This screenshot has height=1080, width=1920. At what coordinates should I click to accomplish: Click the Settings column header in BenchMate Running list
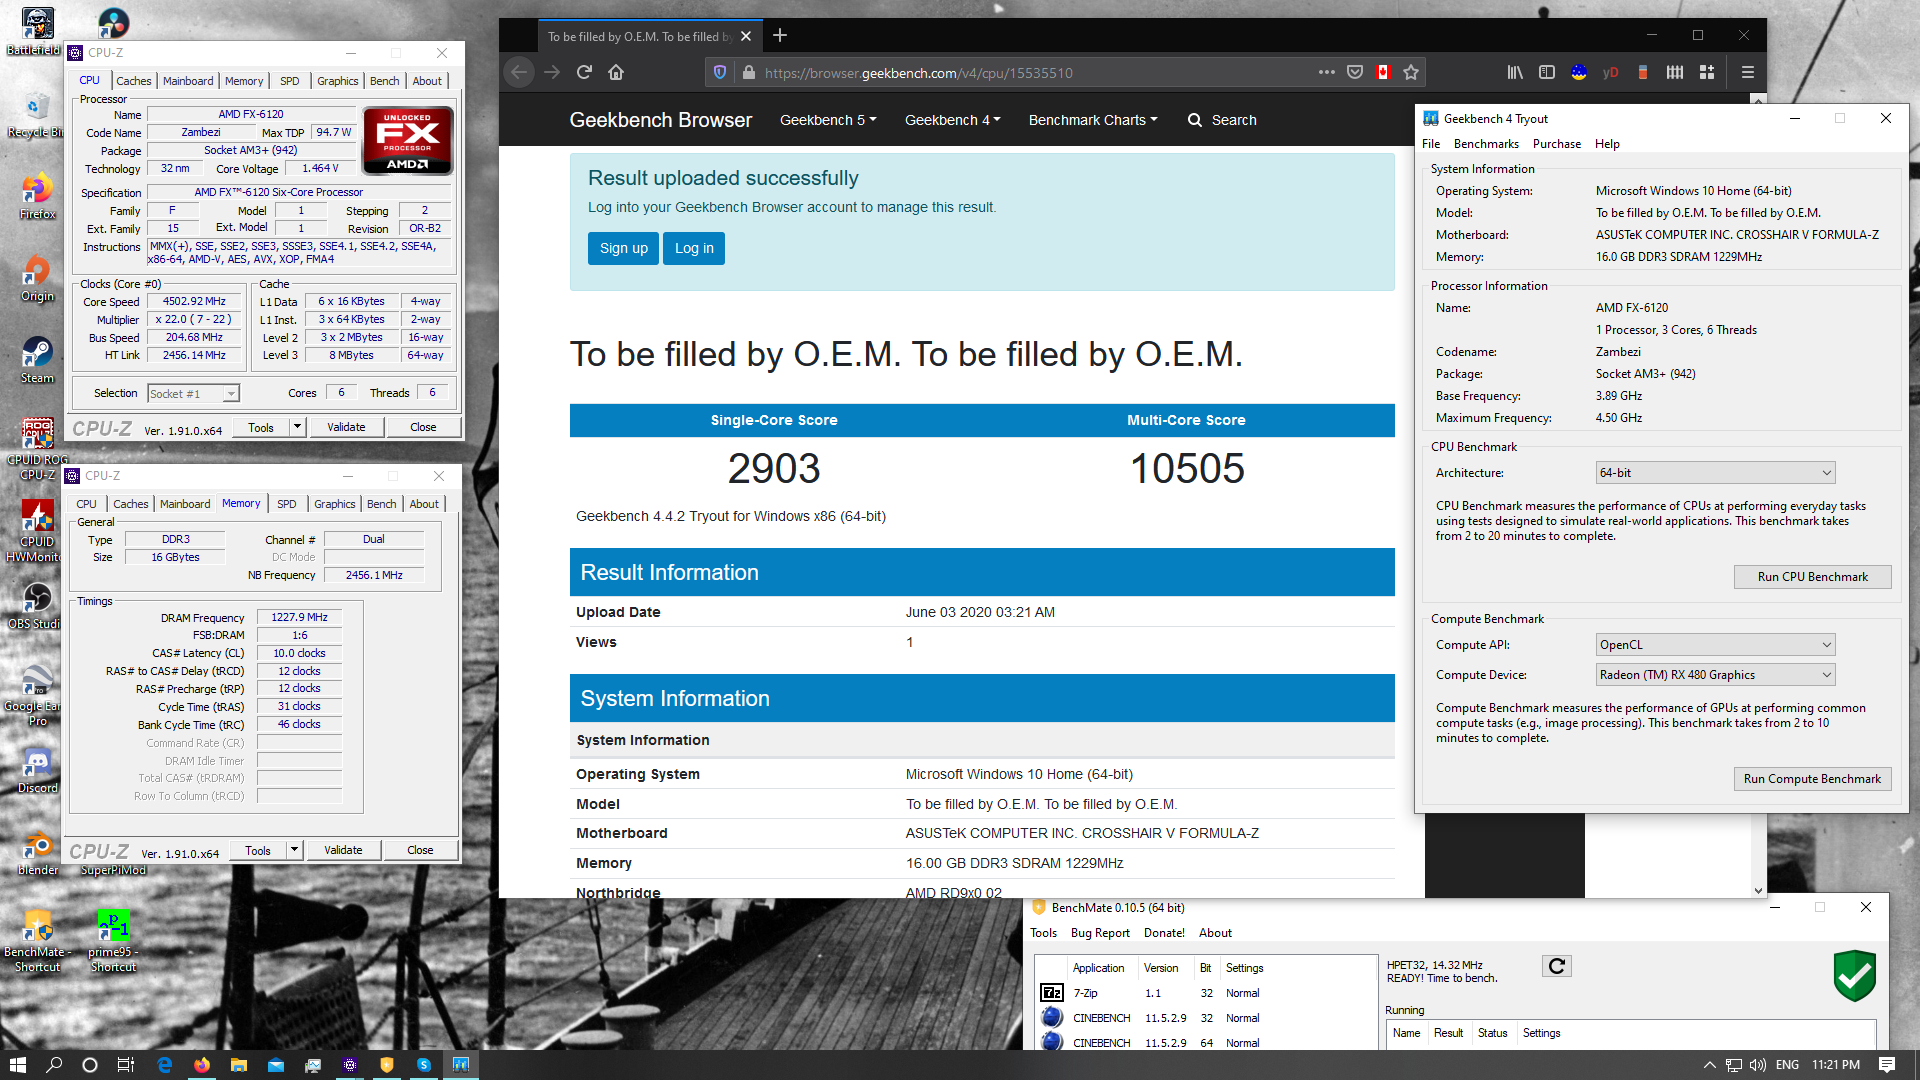tap(1541, 1033)
